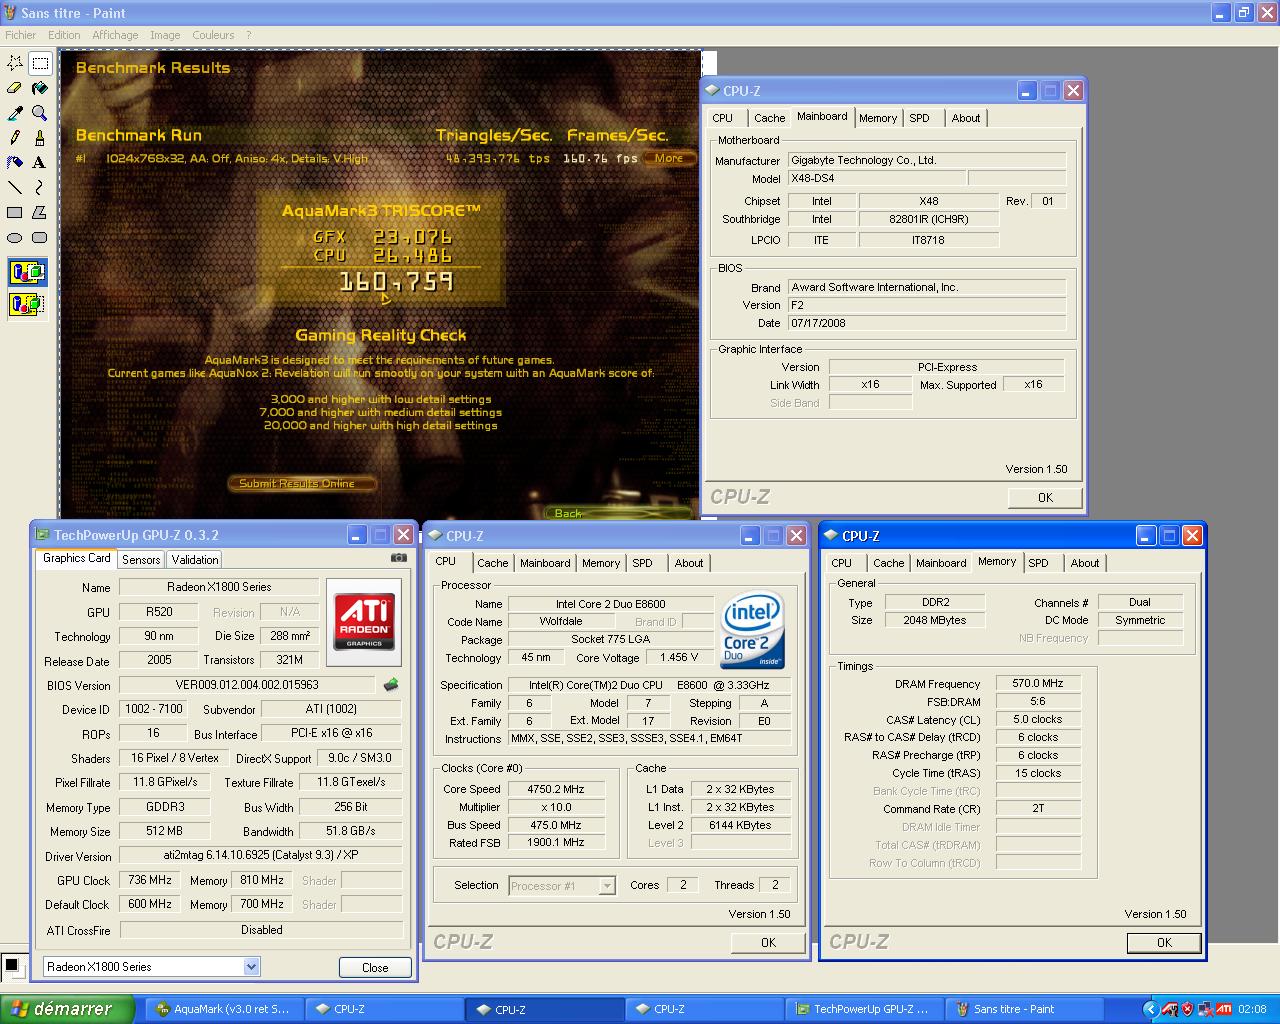The height and width of the screenshot is (1024, 1280).
Task: Choose the Fill With Color bucket tool
Action: [x=40, y=88]
